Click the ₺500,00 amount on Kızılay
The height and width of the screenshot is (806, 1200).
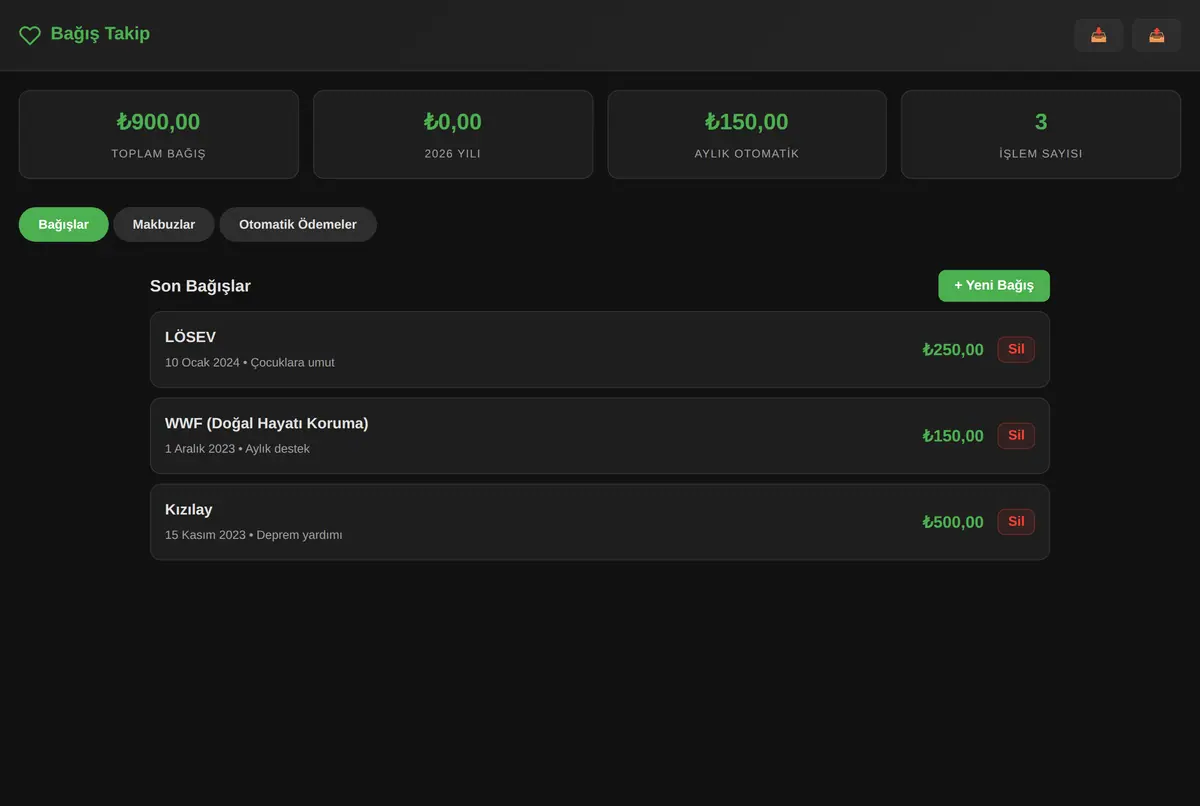pyautogui.click(x=953, y=522)
